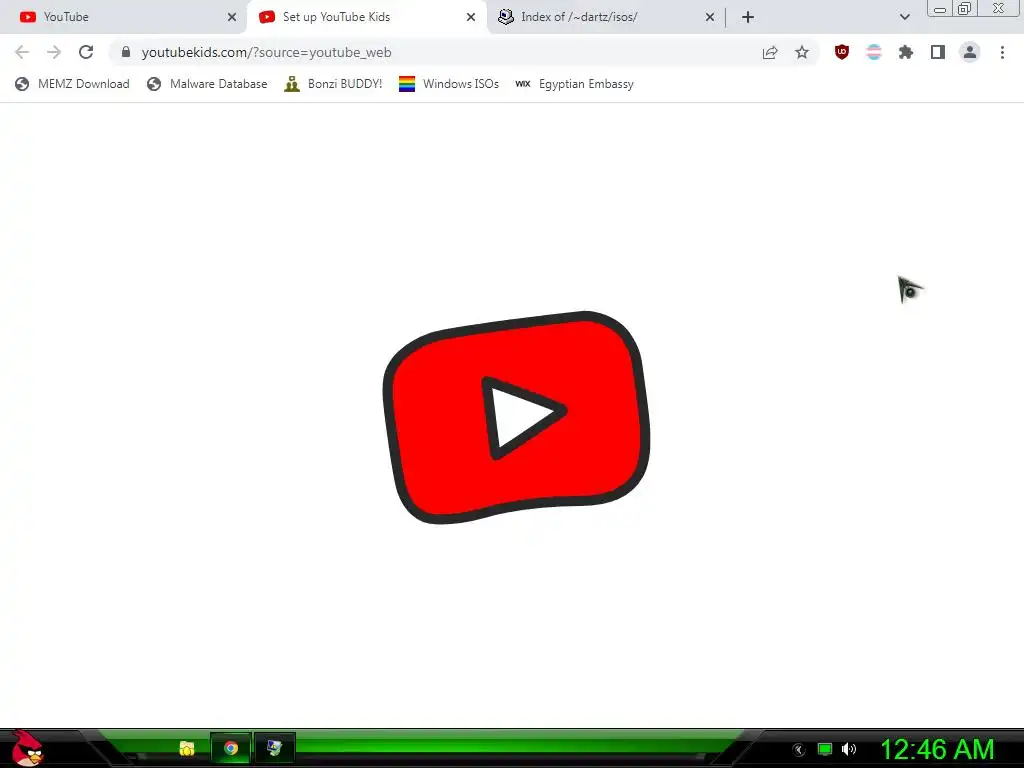Open the Malware Database bookmark

[x=207, y=84]
